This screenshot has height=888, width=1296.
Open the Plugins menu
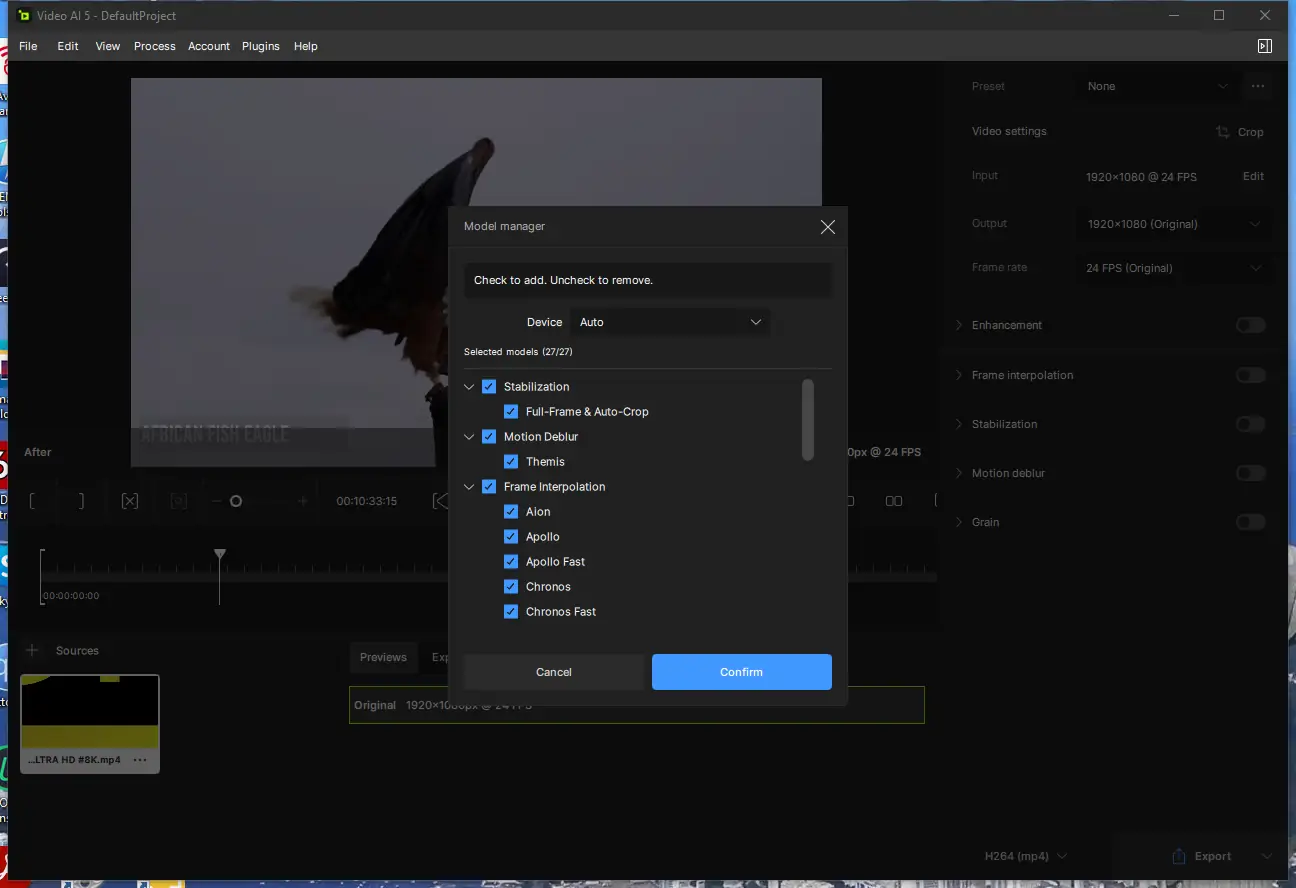[x=261, y=46]
